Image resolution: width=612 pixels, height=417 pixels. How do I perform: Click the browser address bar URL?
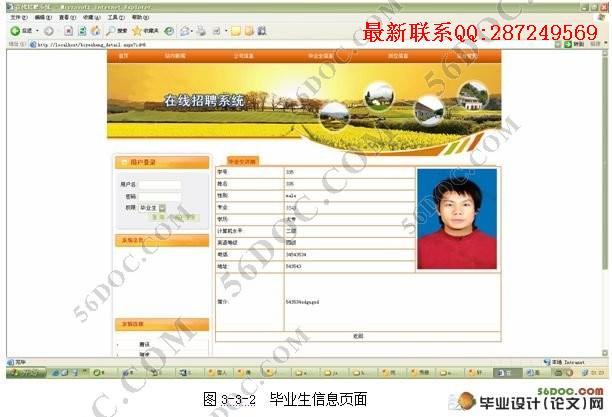(x=92, y=45)
